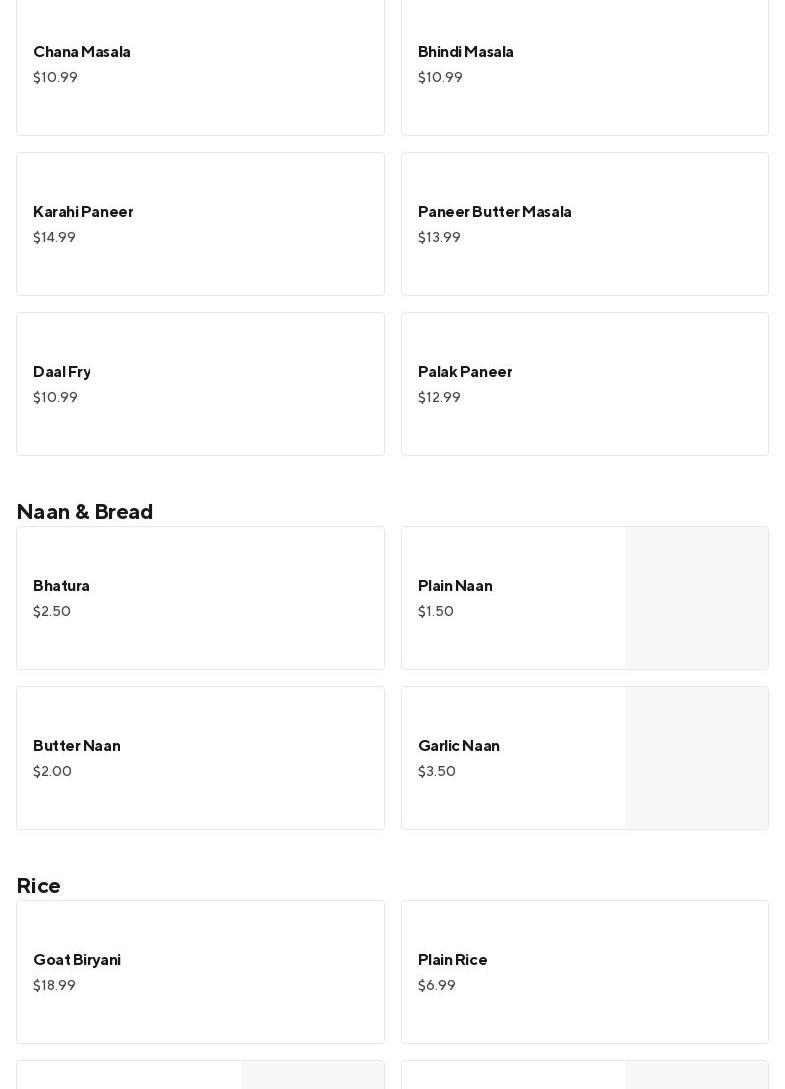Viewport: 785px width, 1089px height.
Task: Click the Garlic Naan image thumbnail
Action: click(x=697, y=758)
